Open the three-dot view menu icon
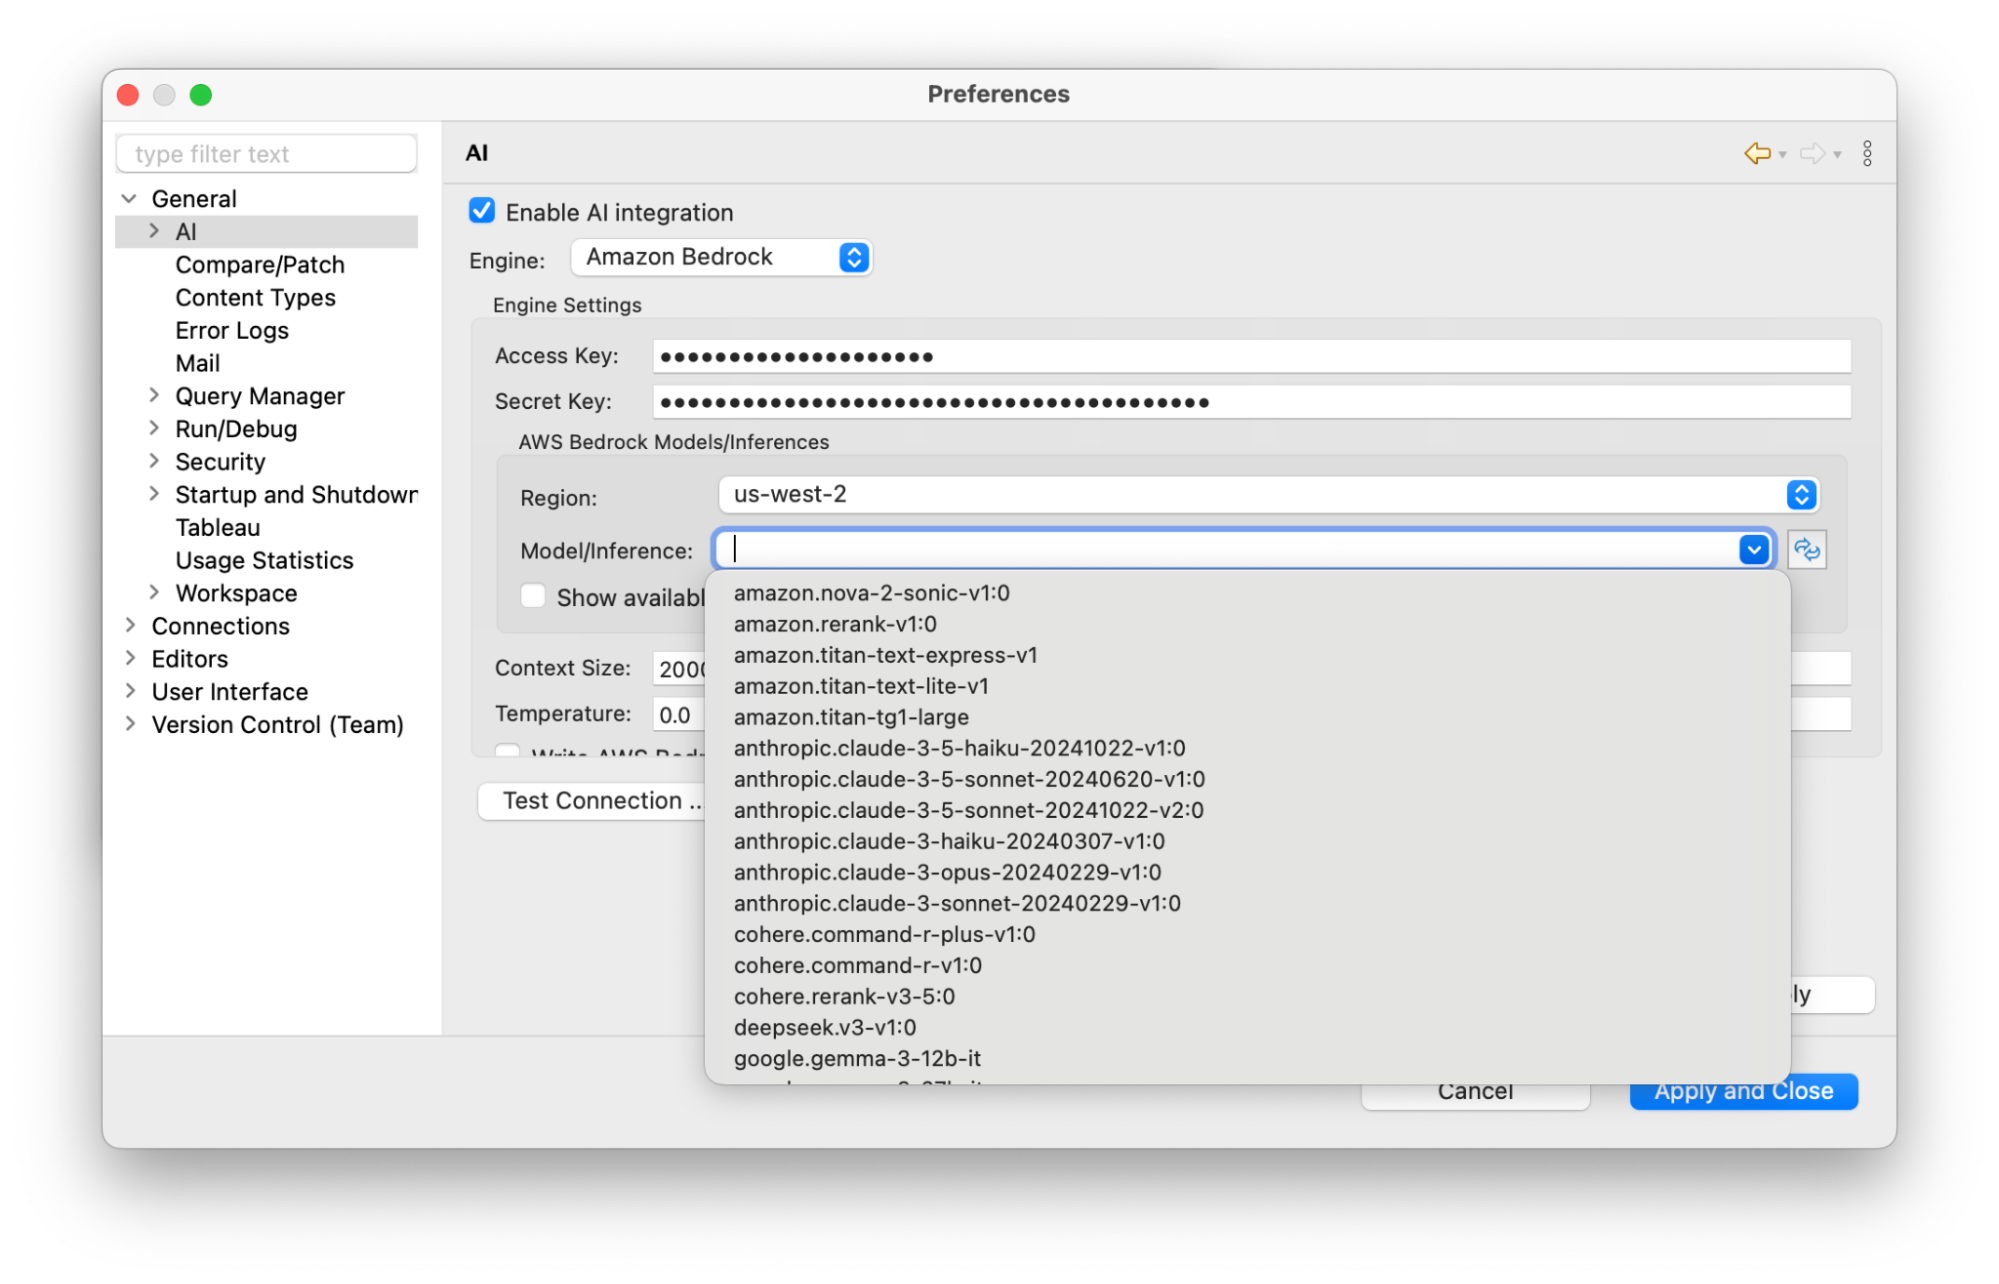This screenshot has width=1999, height=1284. tap(1867, 153)
